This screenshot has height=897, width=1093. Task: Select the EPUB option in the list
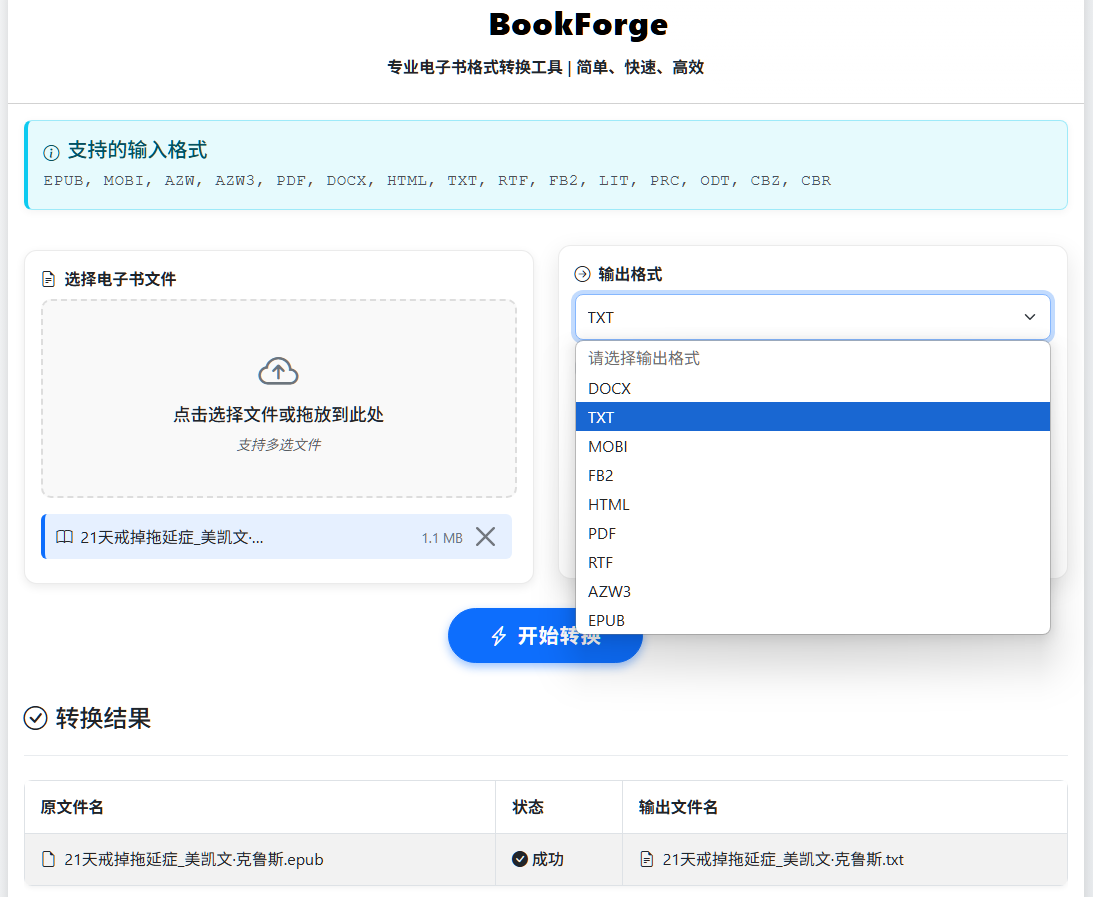click(x=606, y=620)
